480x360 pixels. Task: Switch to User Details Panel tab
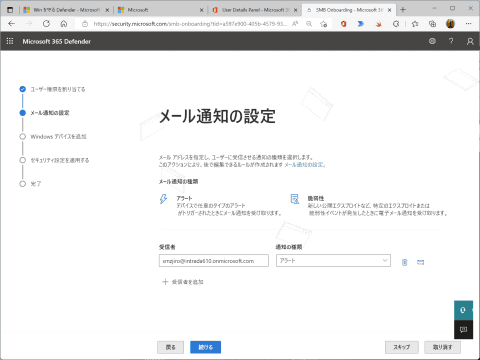click(x=255, y=10)
